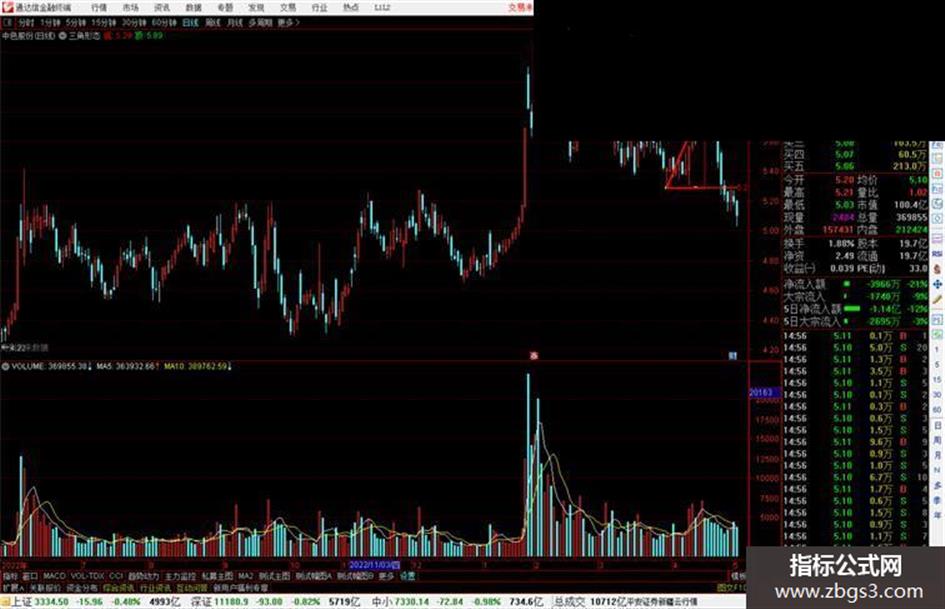
Task: Open the 关联报价 panel tab
Action: (45, 587)
